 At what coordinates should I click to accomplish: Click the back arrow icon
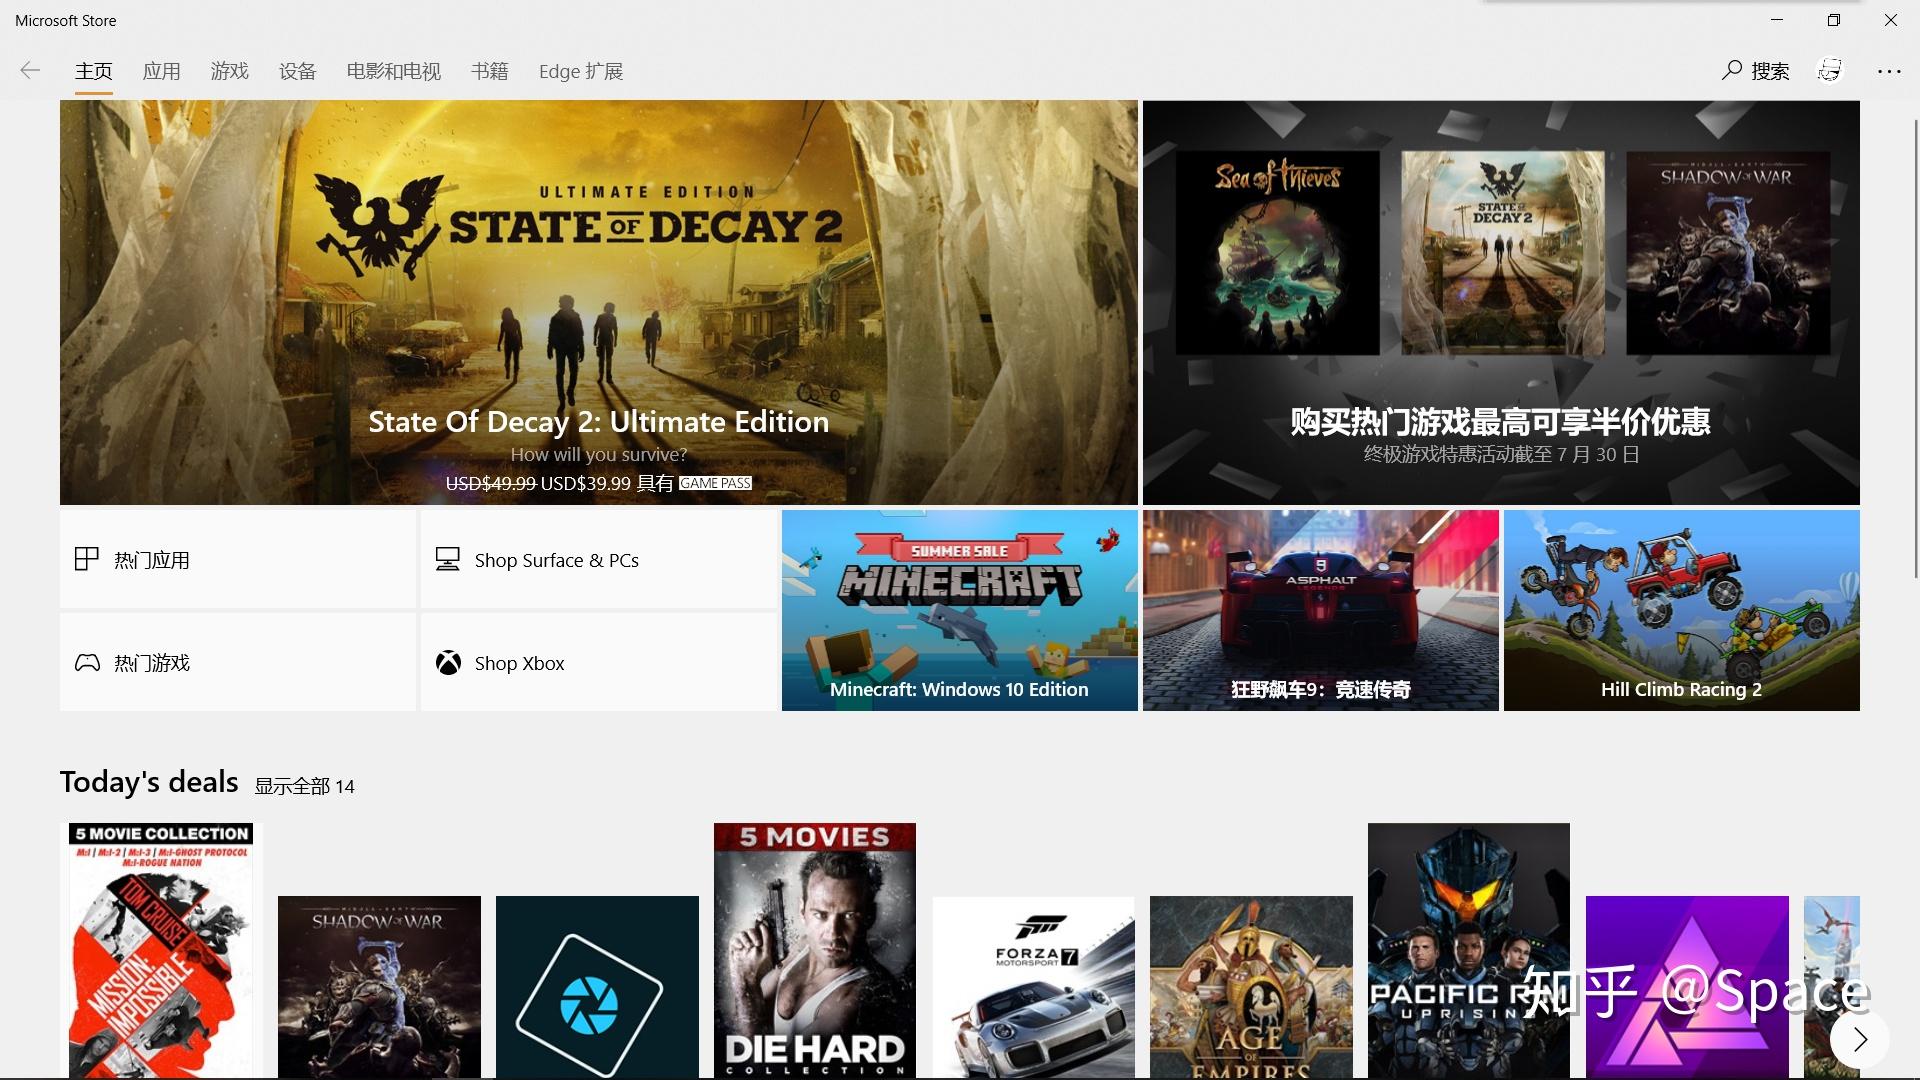pos(30,70)
